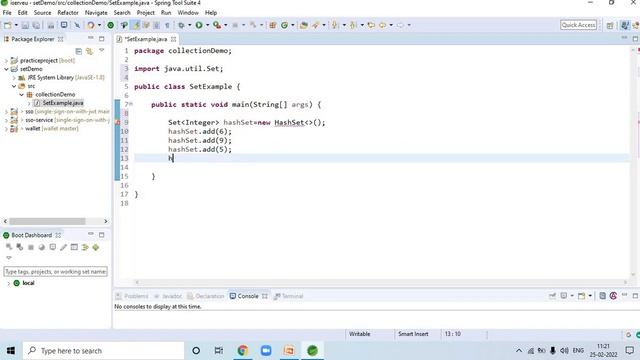Click the Run with coverage toolbar icon
The height and width of the screenshot is (360, 640).
click(x=217, y=25)
